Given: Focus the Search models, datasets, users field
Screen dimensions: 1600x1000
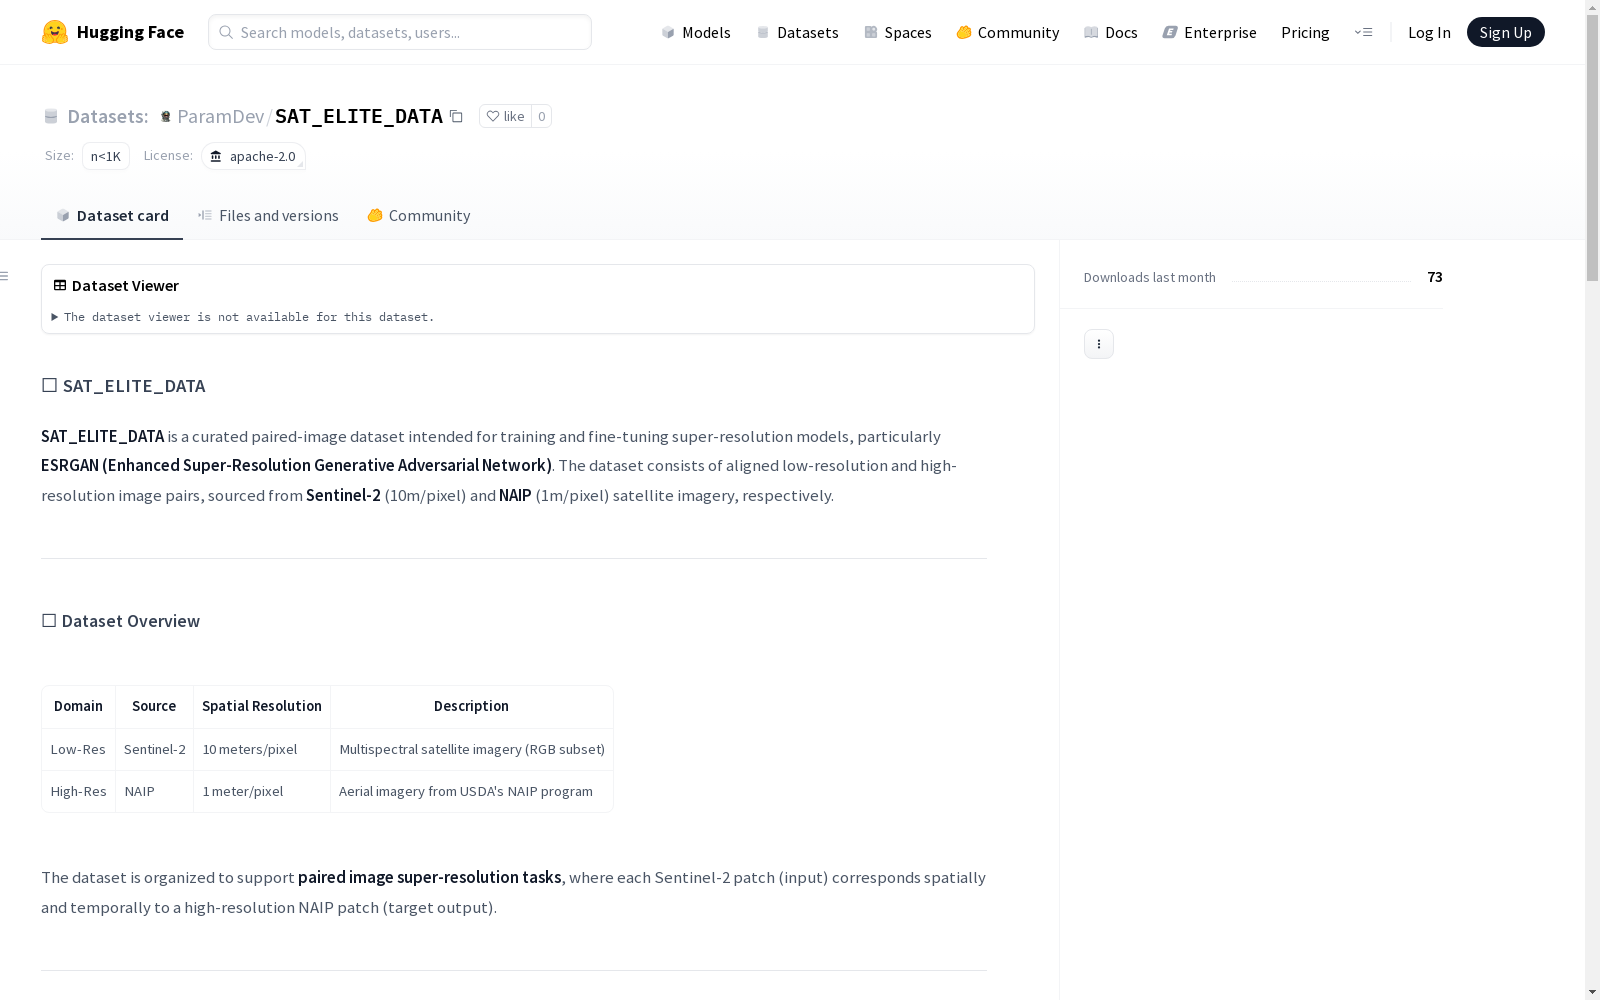Looking at the screenshot, I should (400, 32).
